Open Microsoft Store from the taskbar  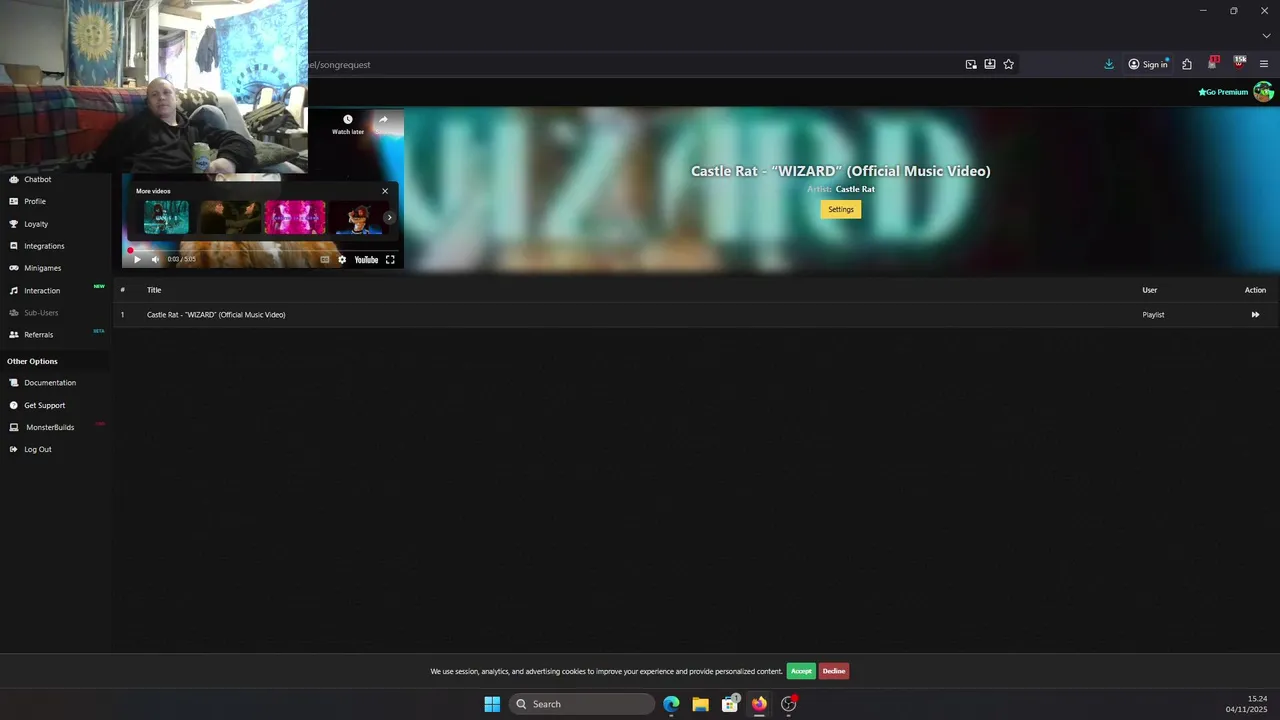(x=730, y=704)
